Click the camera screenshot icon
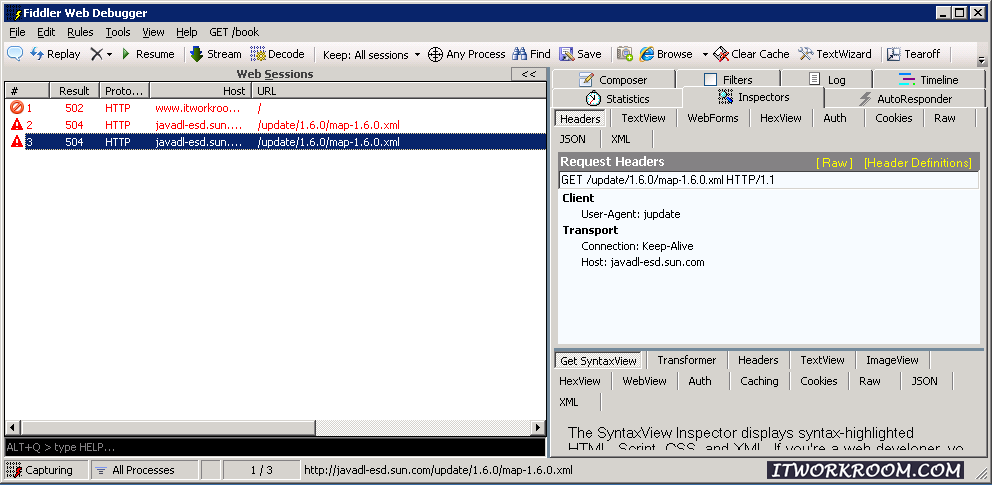Screen dimensions: 992x485 pos(625,54)
